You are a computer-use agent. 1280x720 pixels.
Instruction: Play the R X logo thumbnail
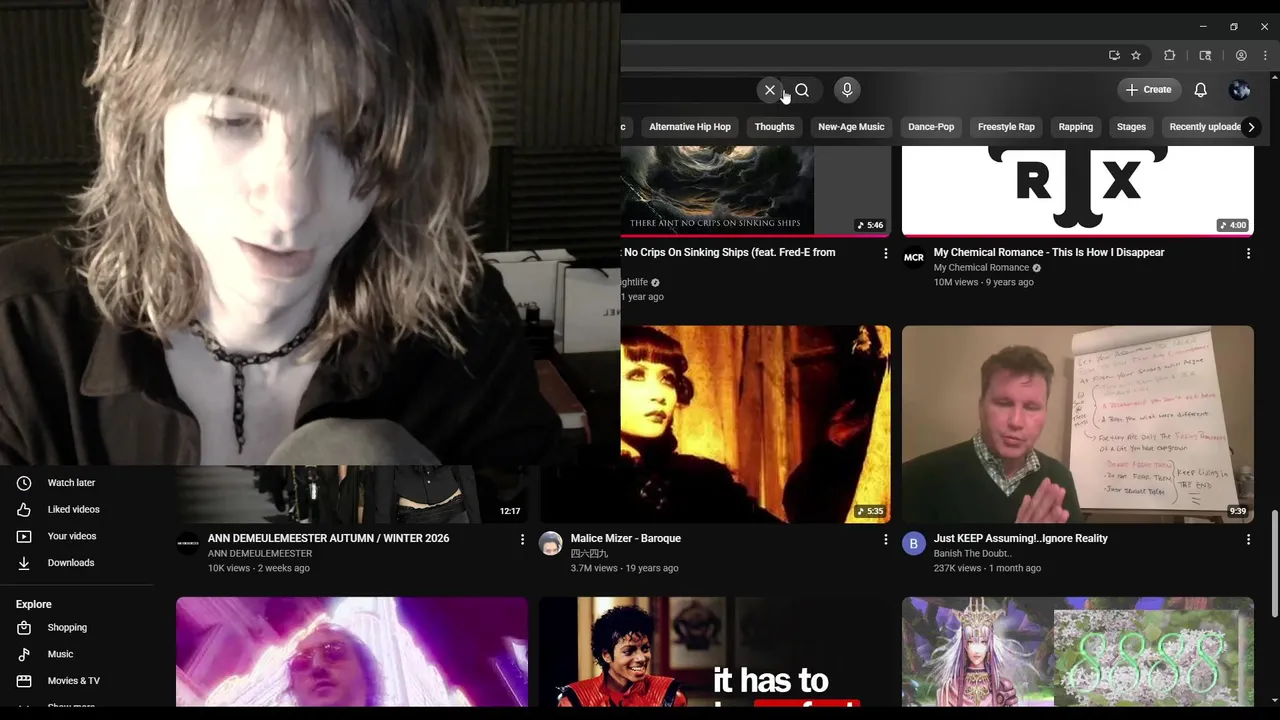[x=1078, y=190]
